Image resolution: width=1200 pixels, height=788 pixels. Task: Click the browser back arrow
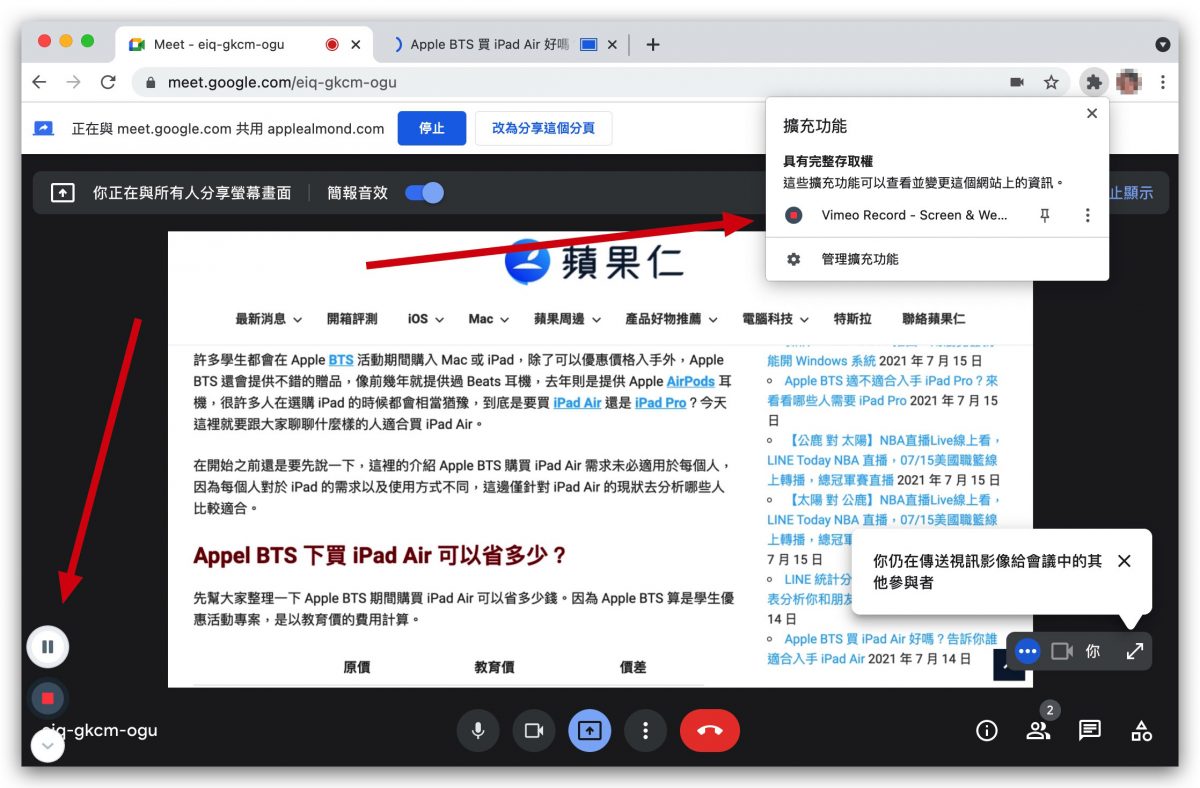tap(39, 82)
